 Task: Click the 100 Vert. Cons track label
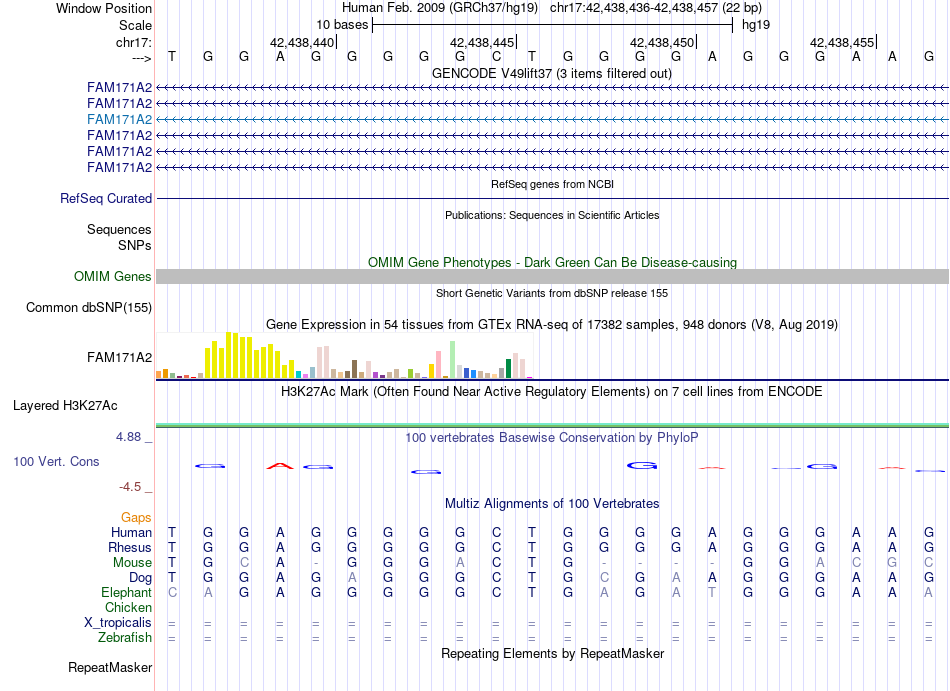coord(56,461)
